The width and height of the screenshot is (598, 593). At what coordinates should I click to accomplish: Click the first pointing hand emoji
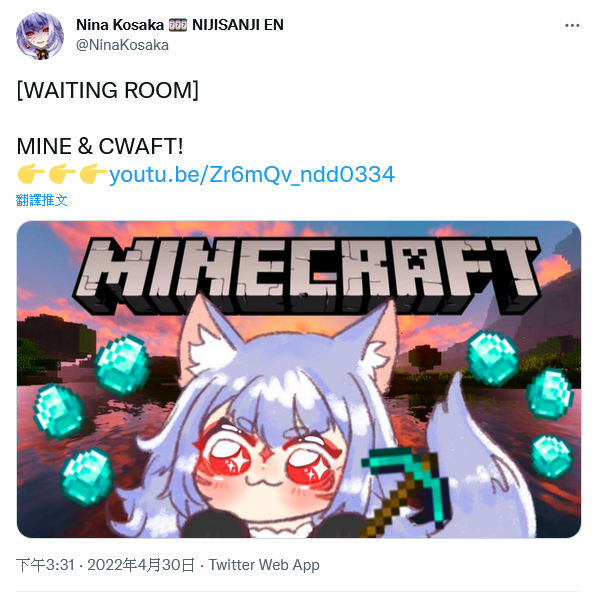(31, 174)
